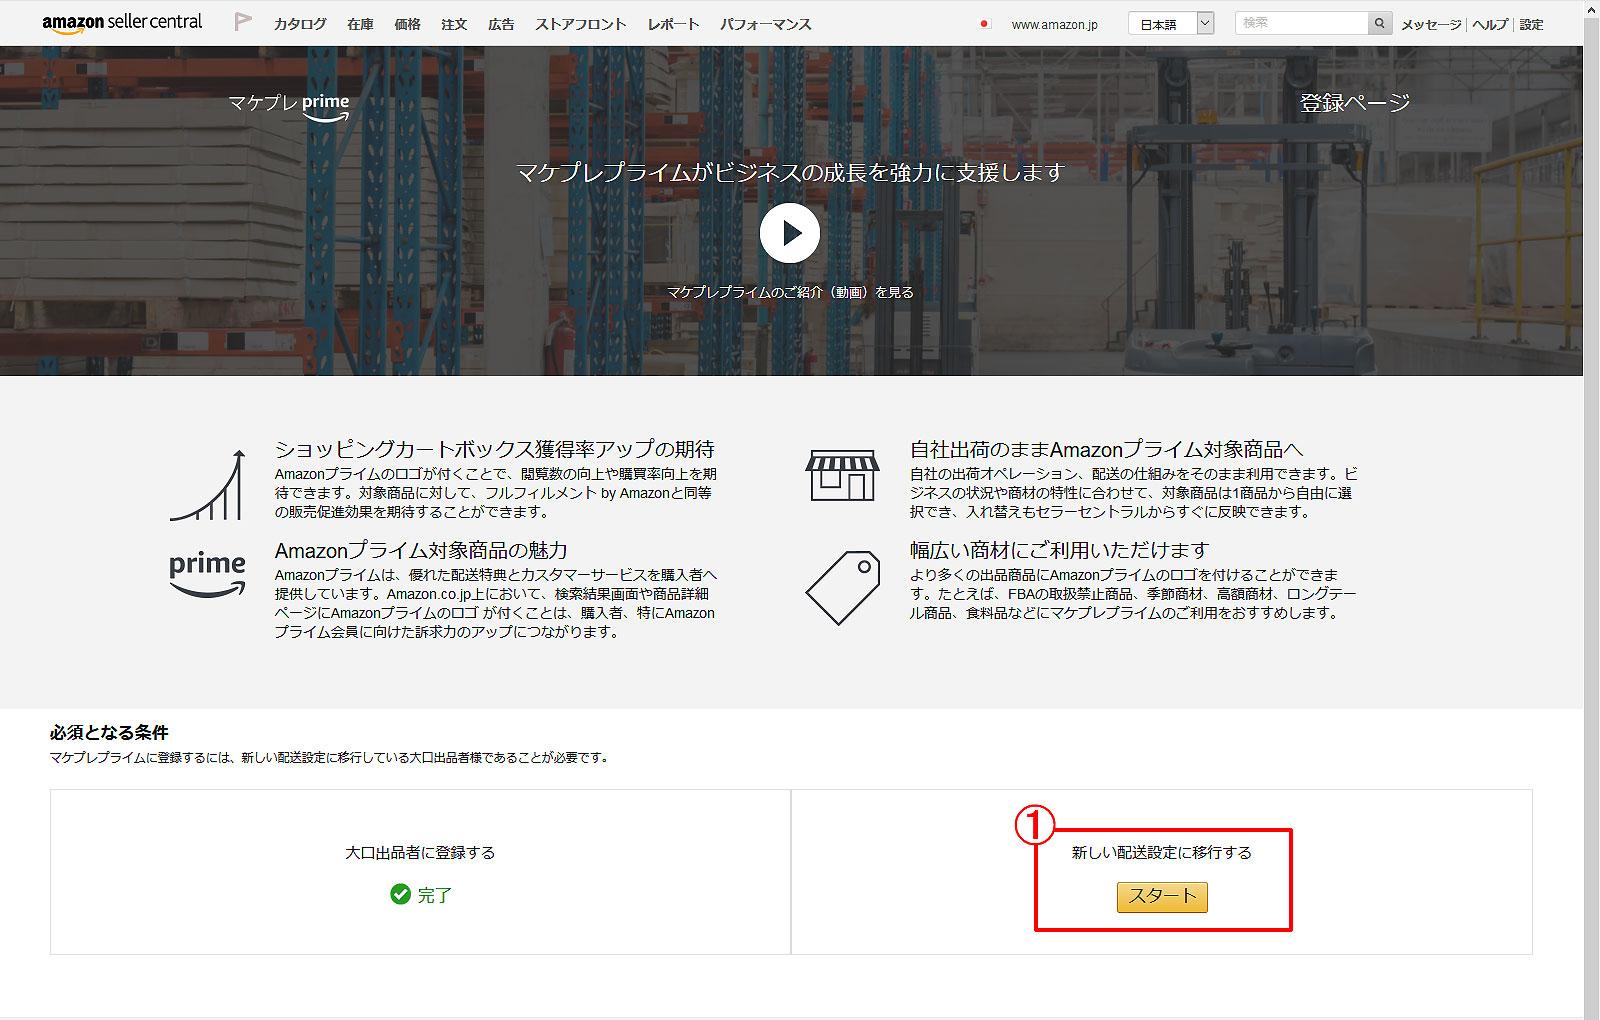Click the Amazon Seller Central logo
1600x1020 pixels.
(122, 23)
